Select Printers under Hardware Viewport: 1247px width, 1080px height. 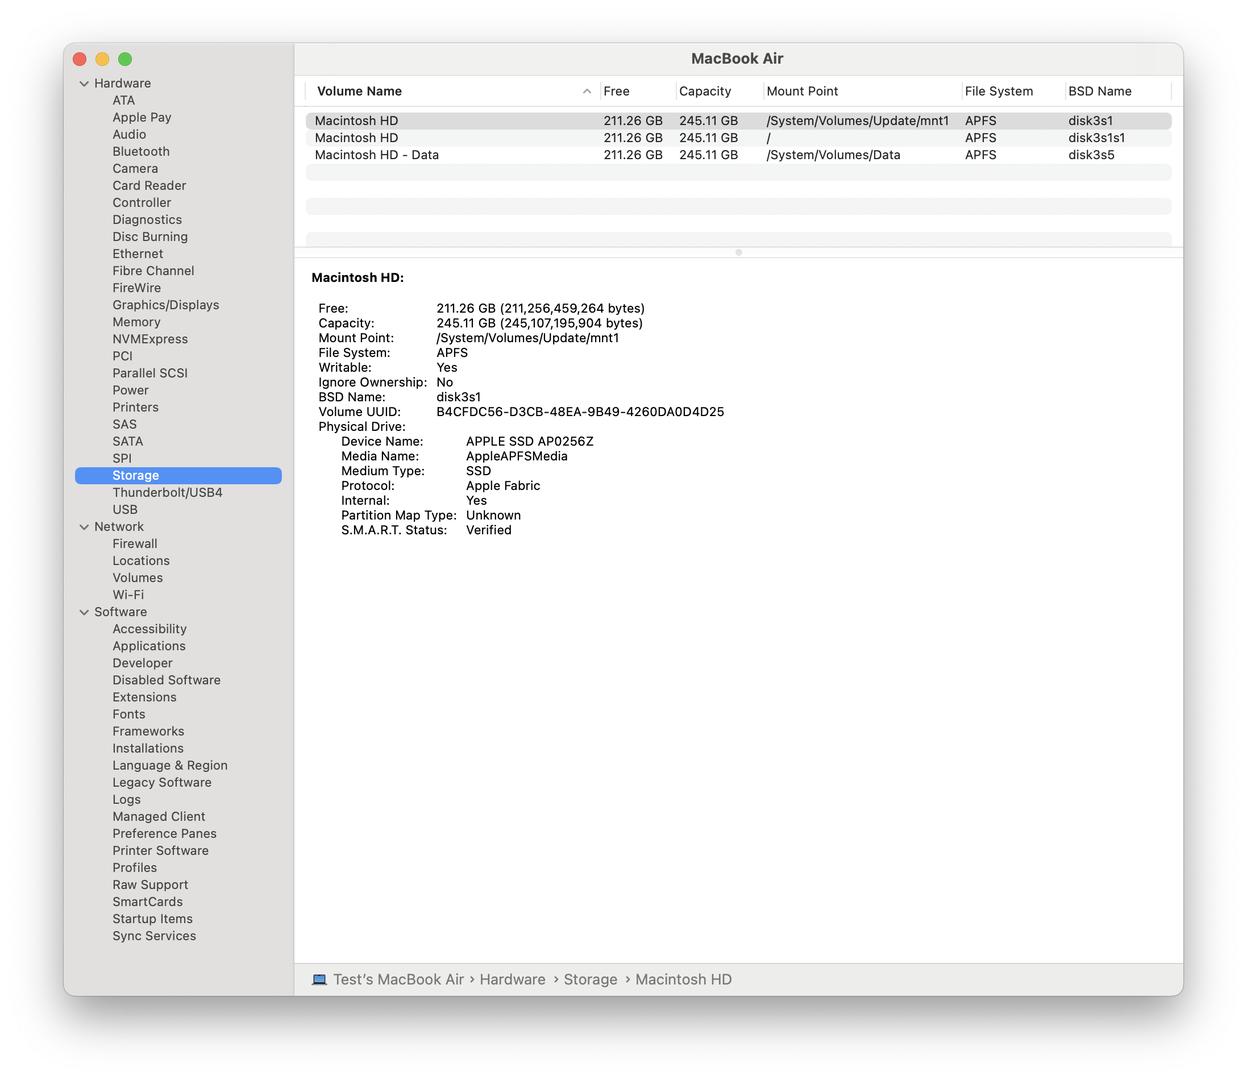[x=135, y=407]
